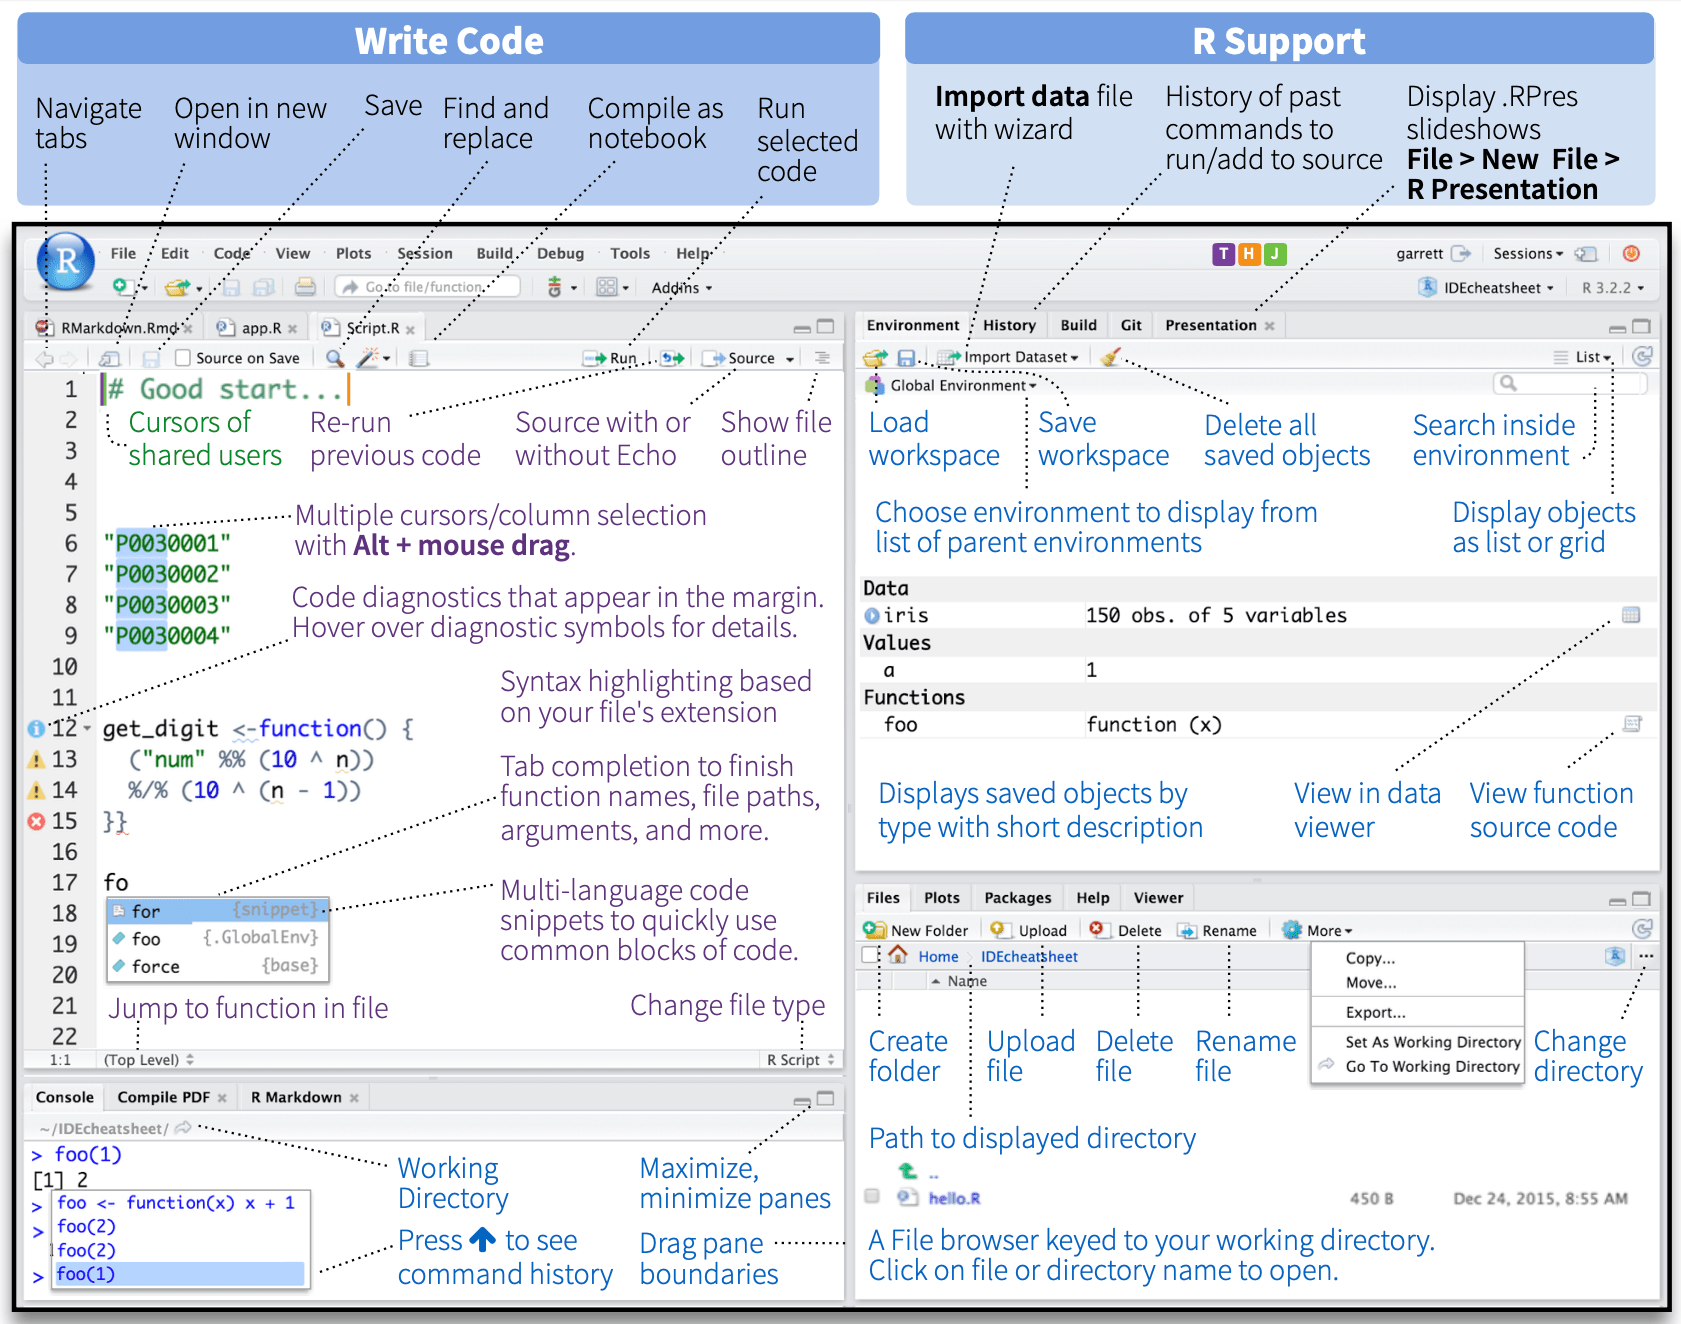The width and height of the screenshot is (1681, 1324).
Task: Open iris in the data viewer grid icon
Action: tap(1630, 615)
